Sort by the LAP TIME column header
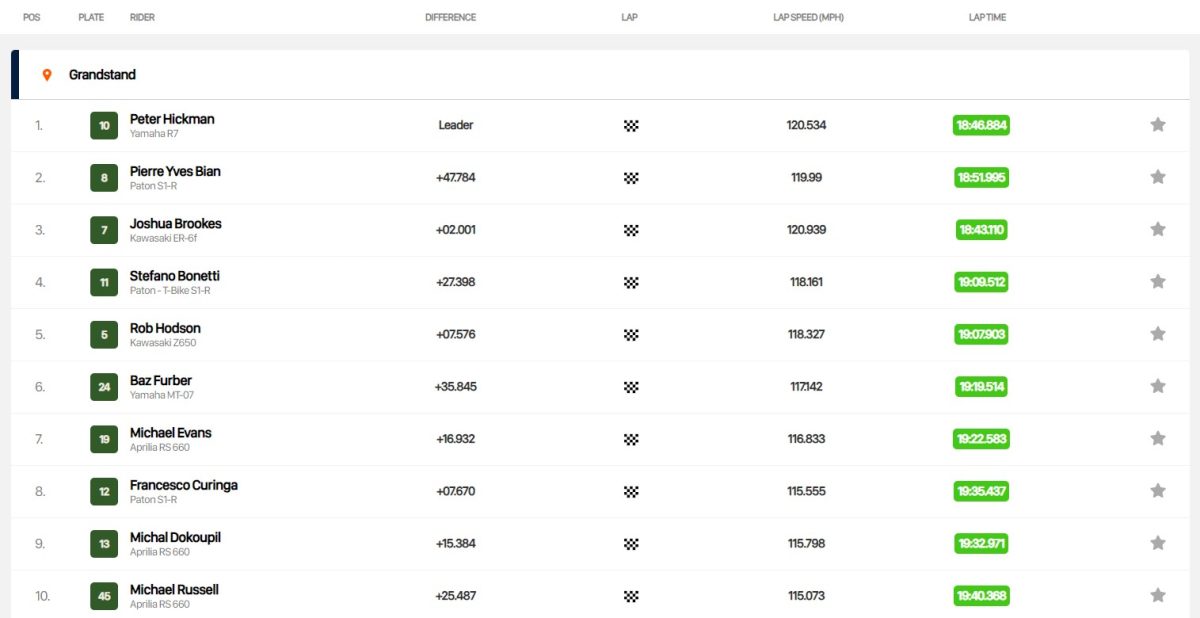 987,18
